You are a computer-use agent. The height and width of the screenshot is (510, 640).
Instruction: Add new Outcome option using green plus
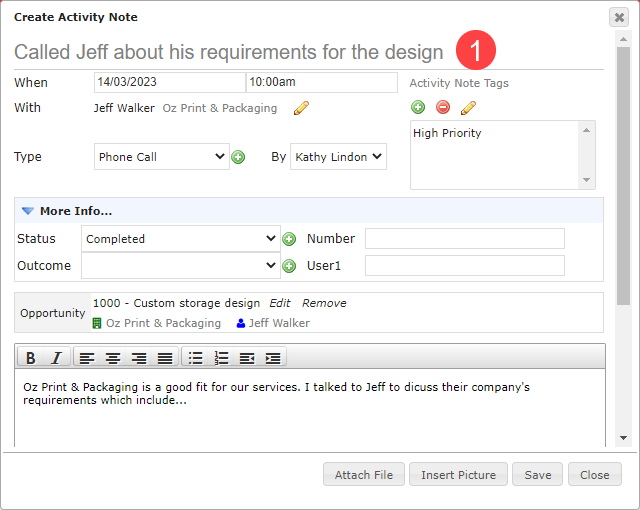289,266
